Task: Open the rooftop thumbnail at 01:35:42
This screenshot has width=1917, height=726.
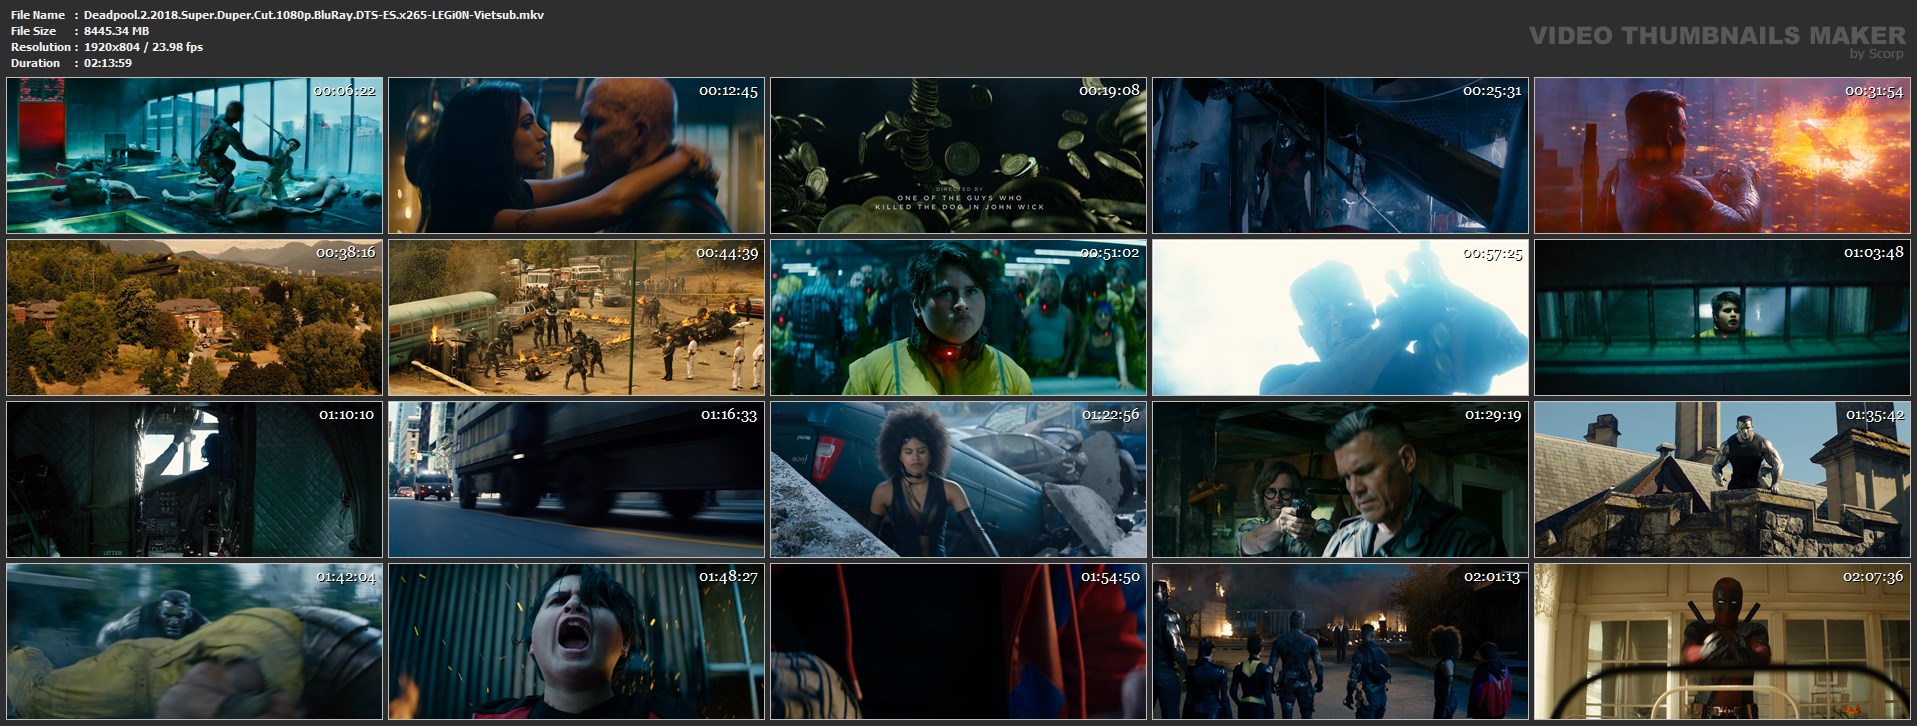Action: point(1722,479)
